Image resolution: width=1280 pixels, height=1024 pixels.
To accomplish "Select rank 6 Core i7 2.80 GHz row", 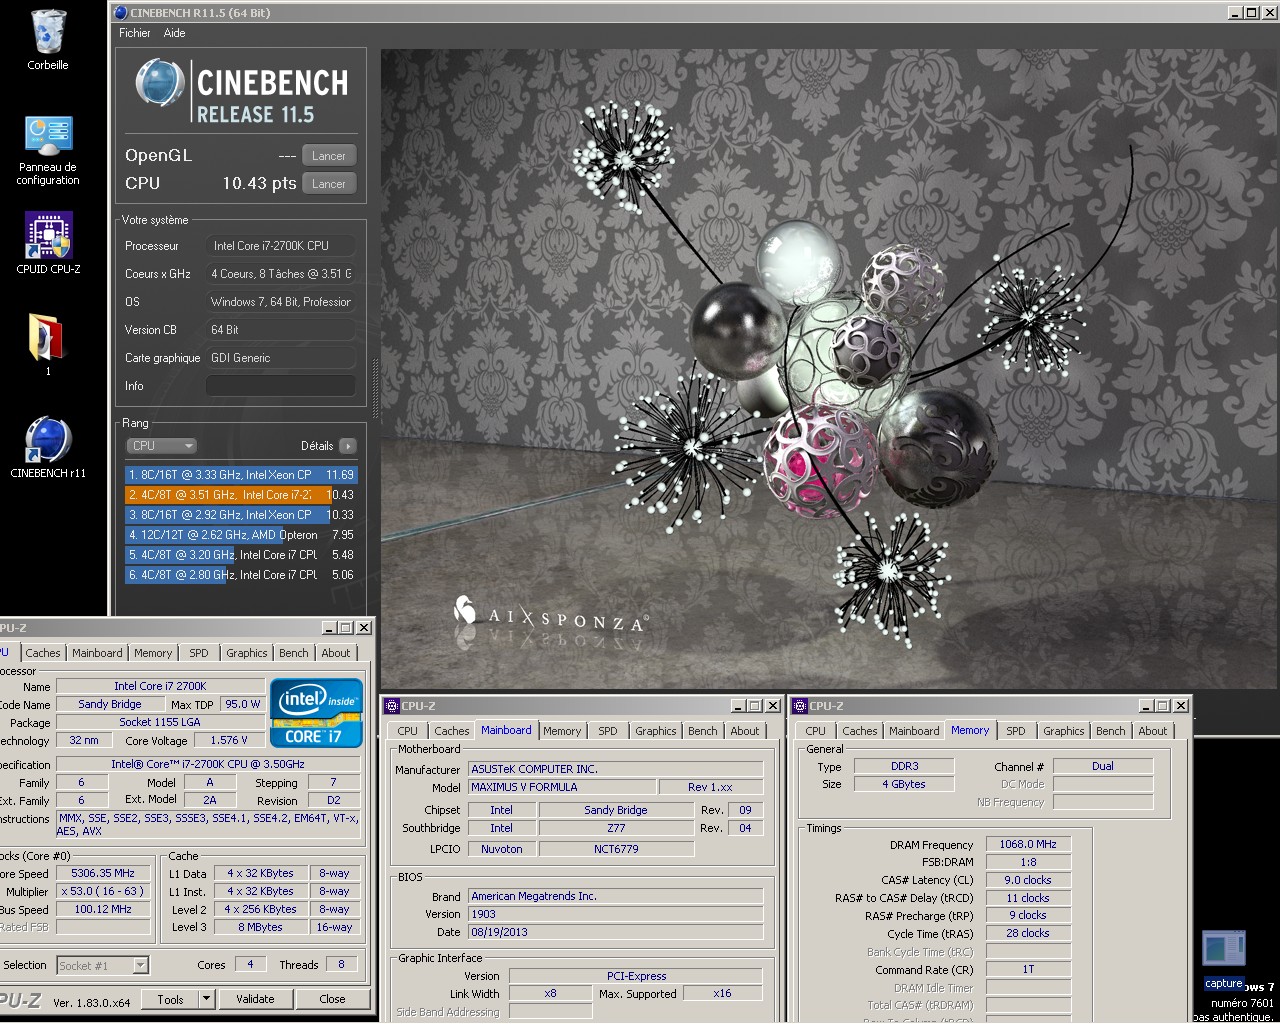I will pos(240,575).
